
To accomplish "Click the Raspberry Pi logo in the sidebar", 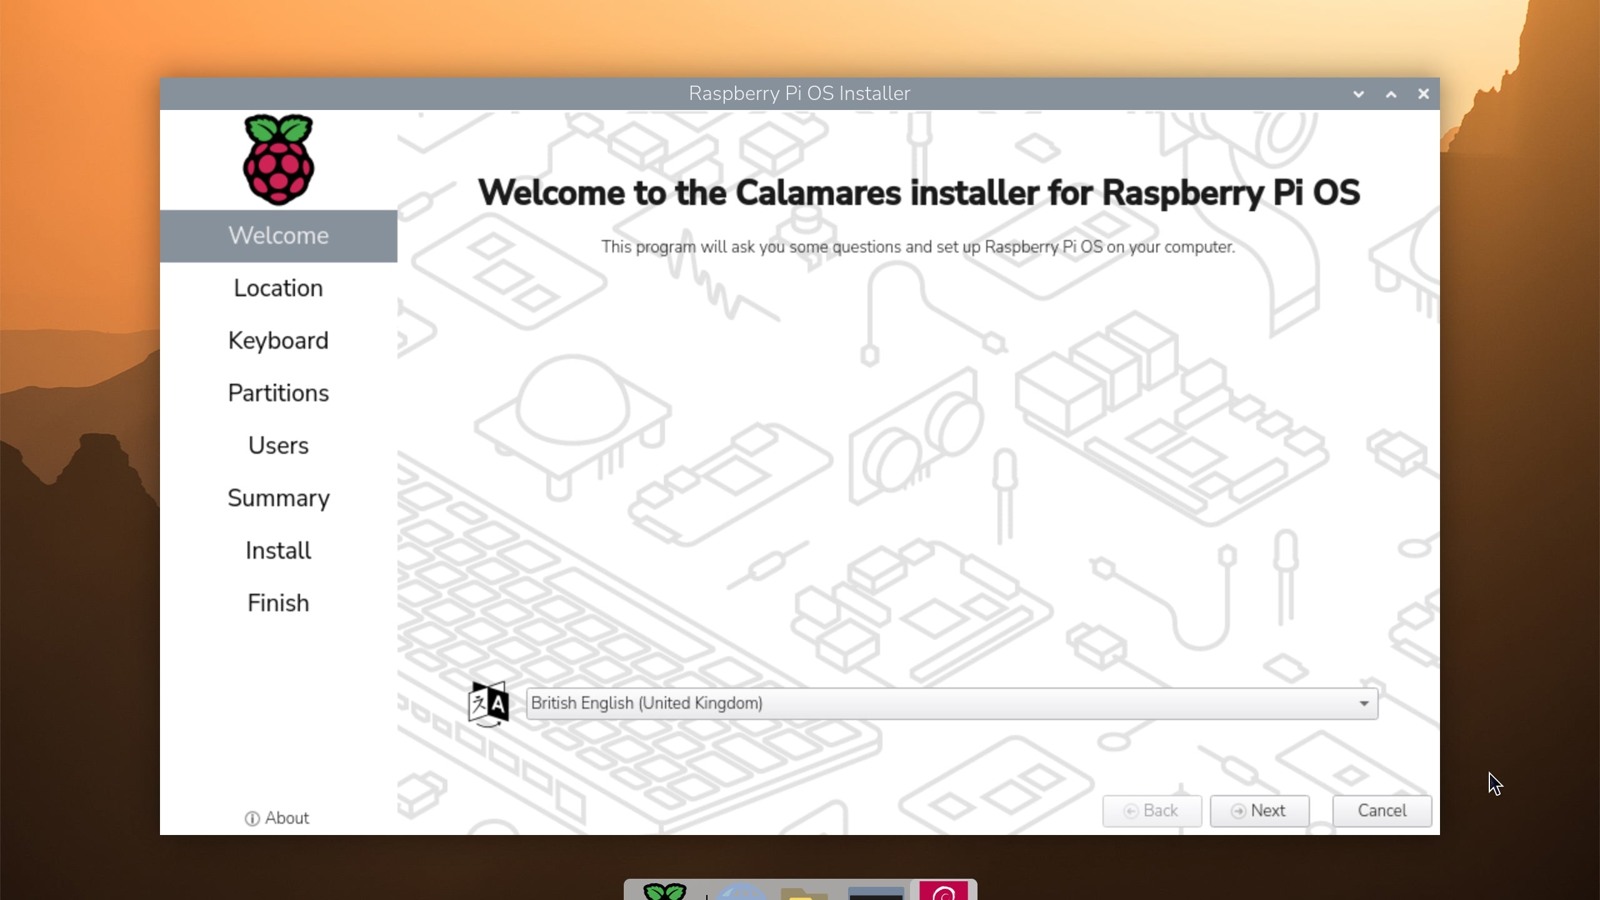I will click(278, 160).
